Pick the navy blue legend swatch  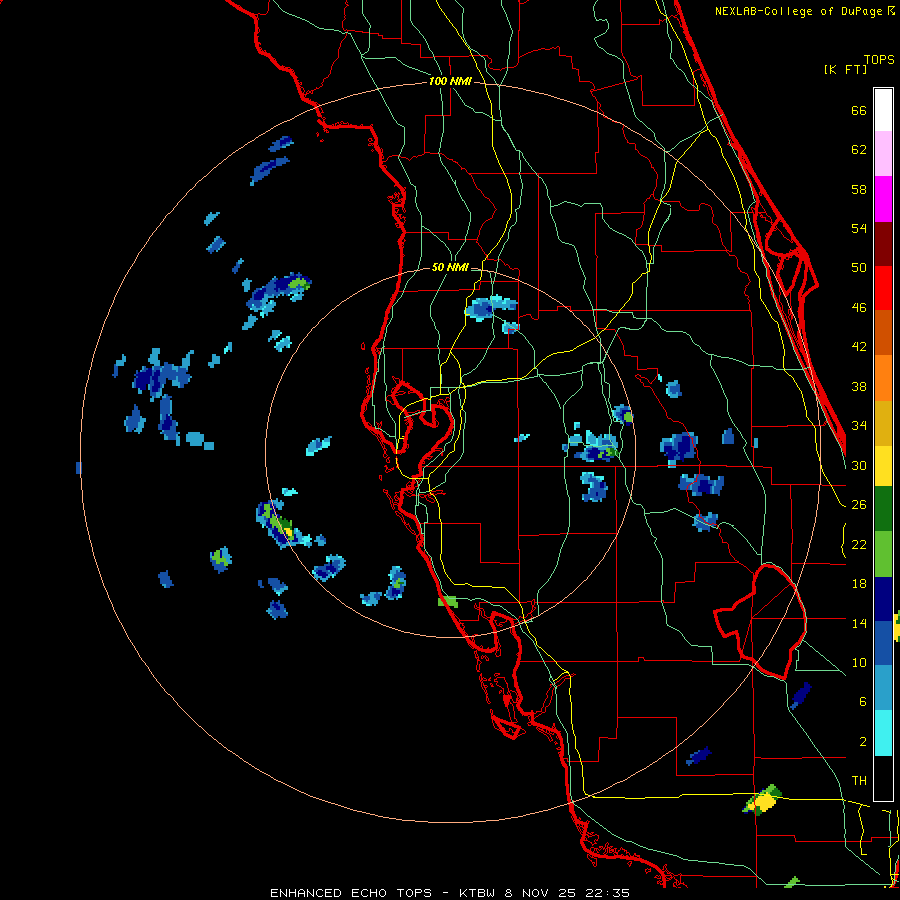pyautogui.click(x=883, y=599)
